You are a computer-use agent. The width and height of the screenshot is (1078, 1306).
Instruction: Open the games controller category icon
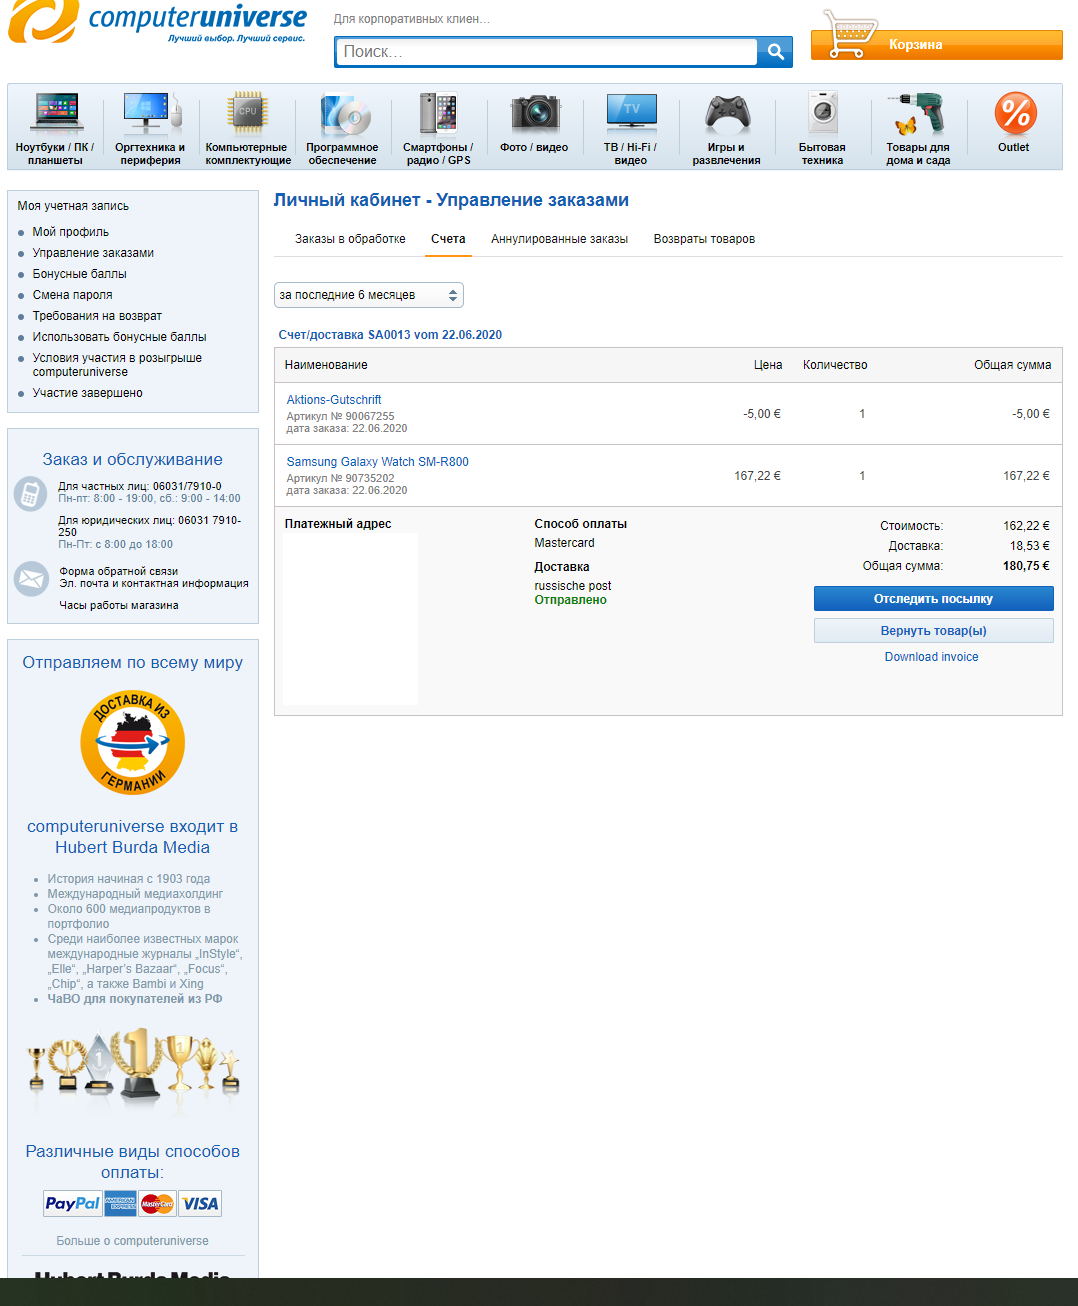click(x=727, y=113)
